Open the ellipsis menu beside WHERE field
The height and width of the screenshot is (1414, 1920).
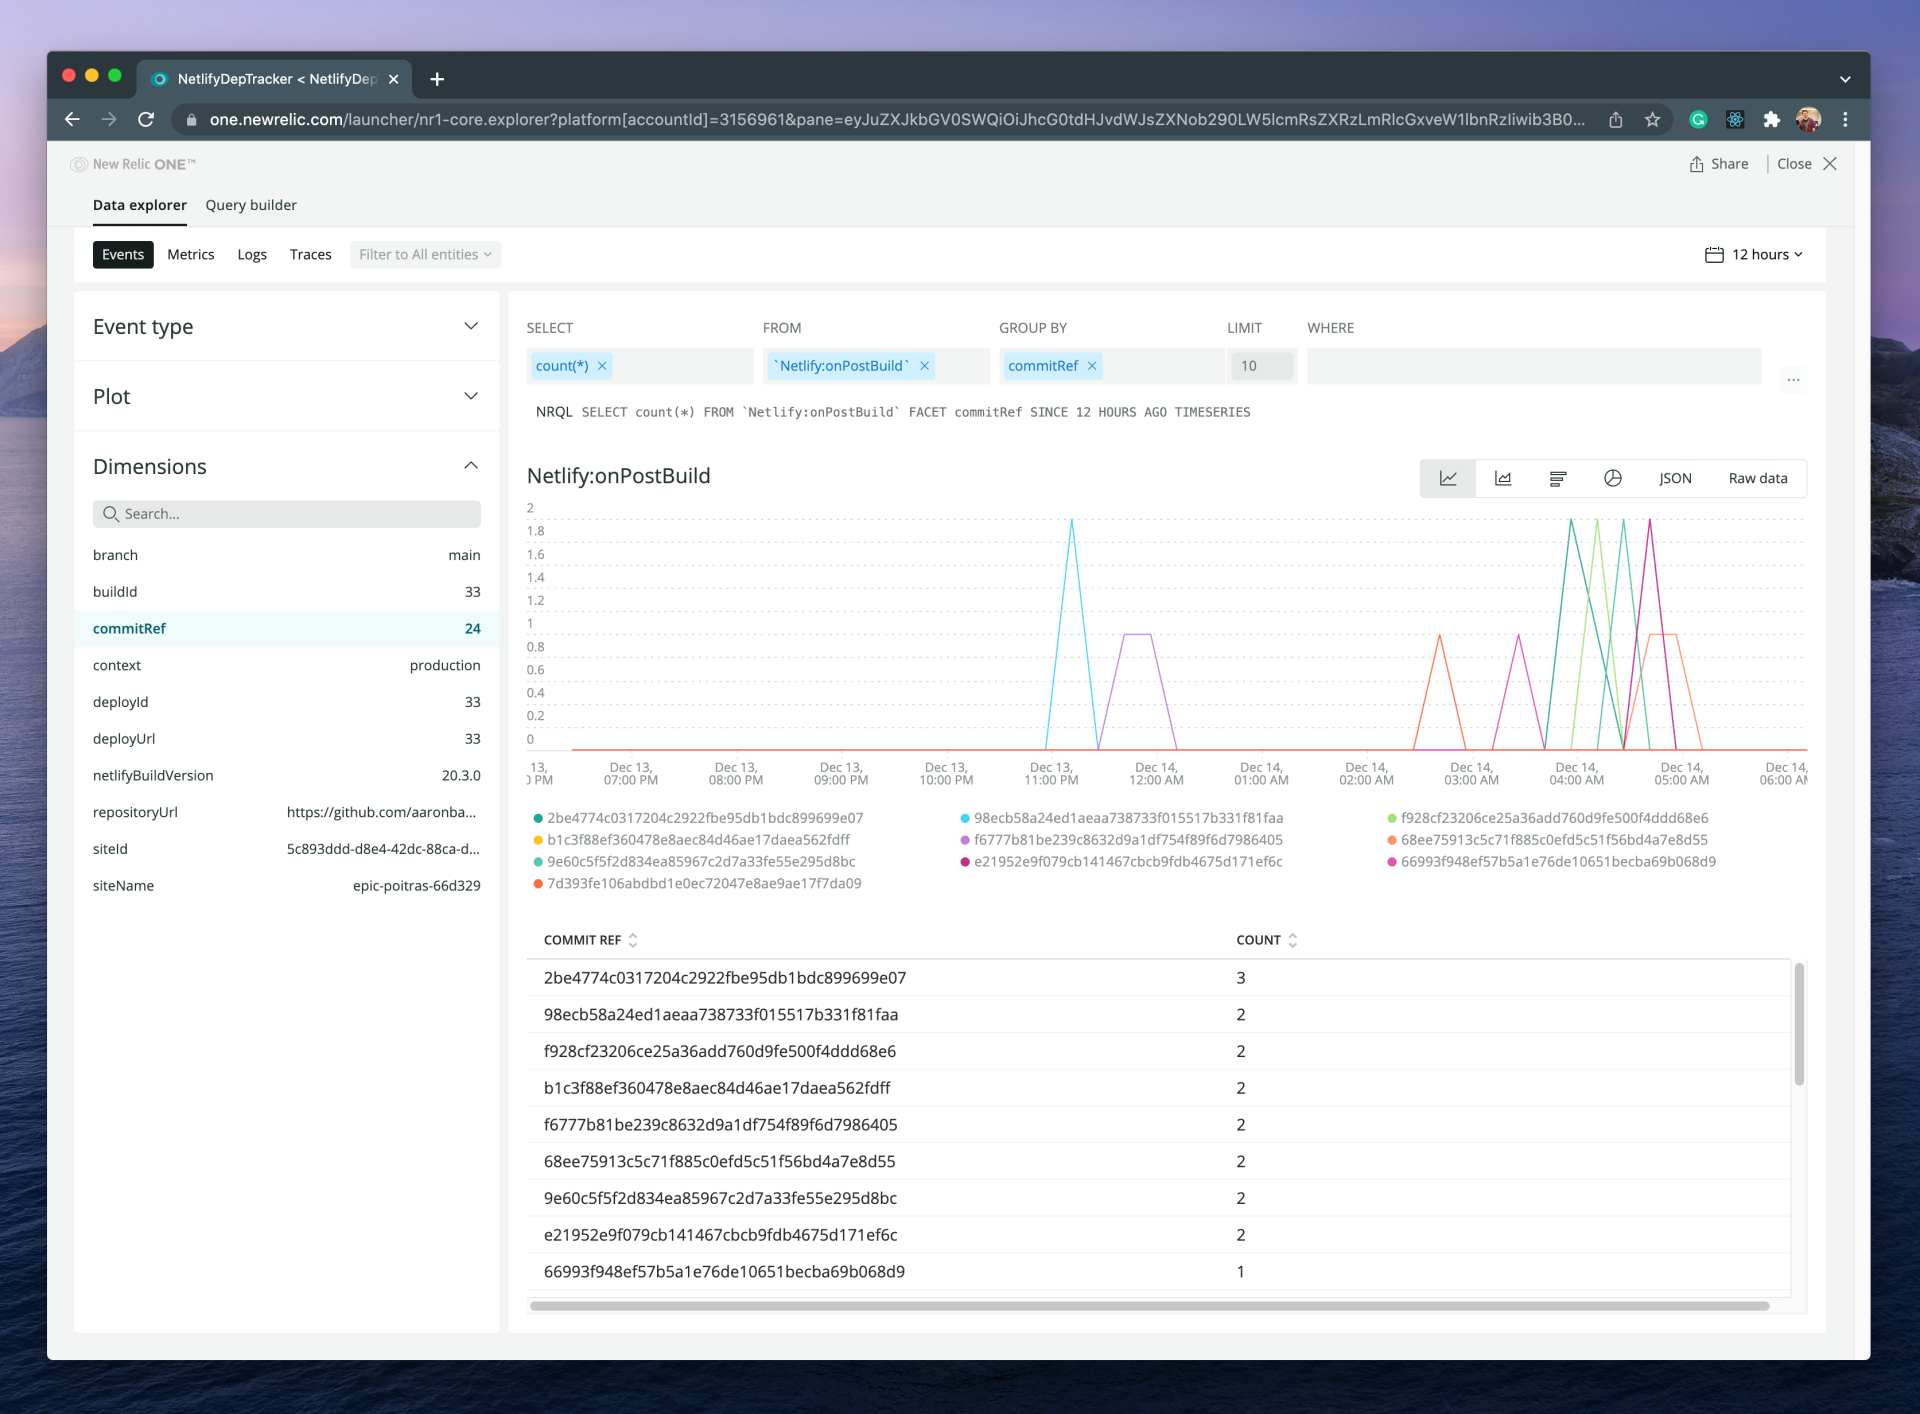click(1793, 379)
